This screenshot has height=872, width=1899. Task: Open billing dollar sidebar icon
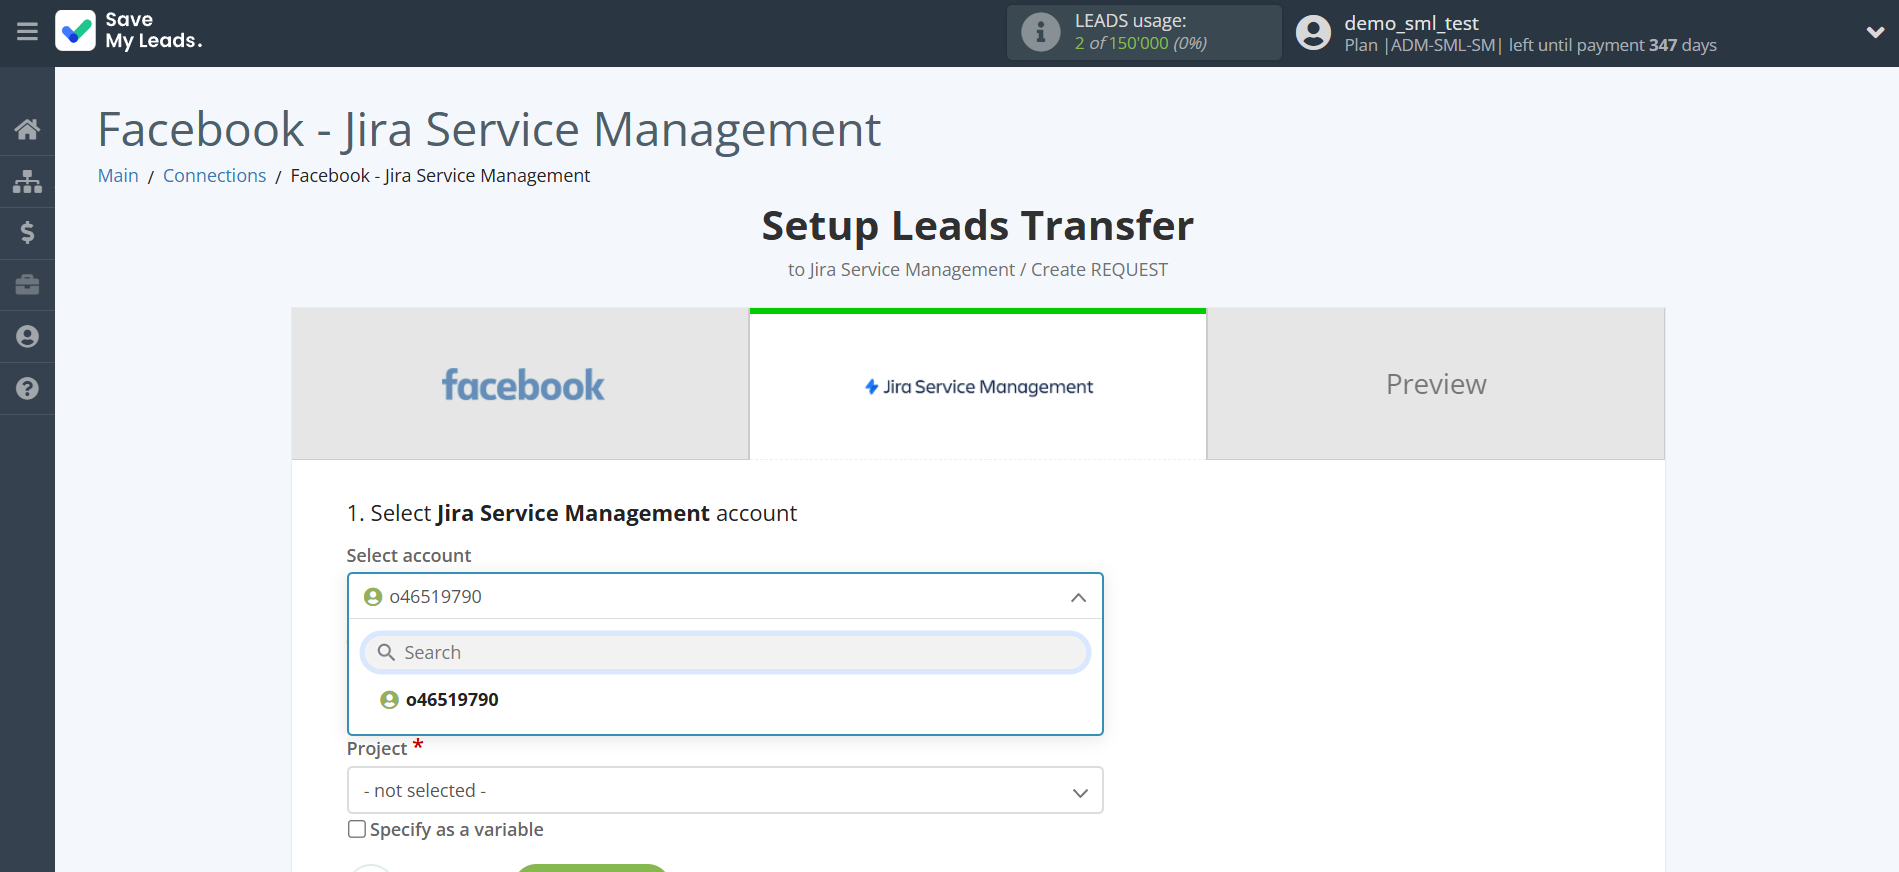coord(27,233)
